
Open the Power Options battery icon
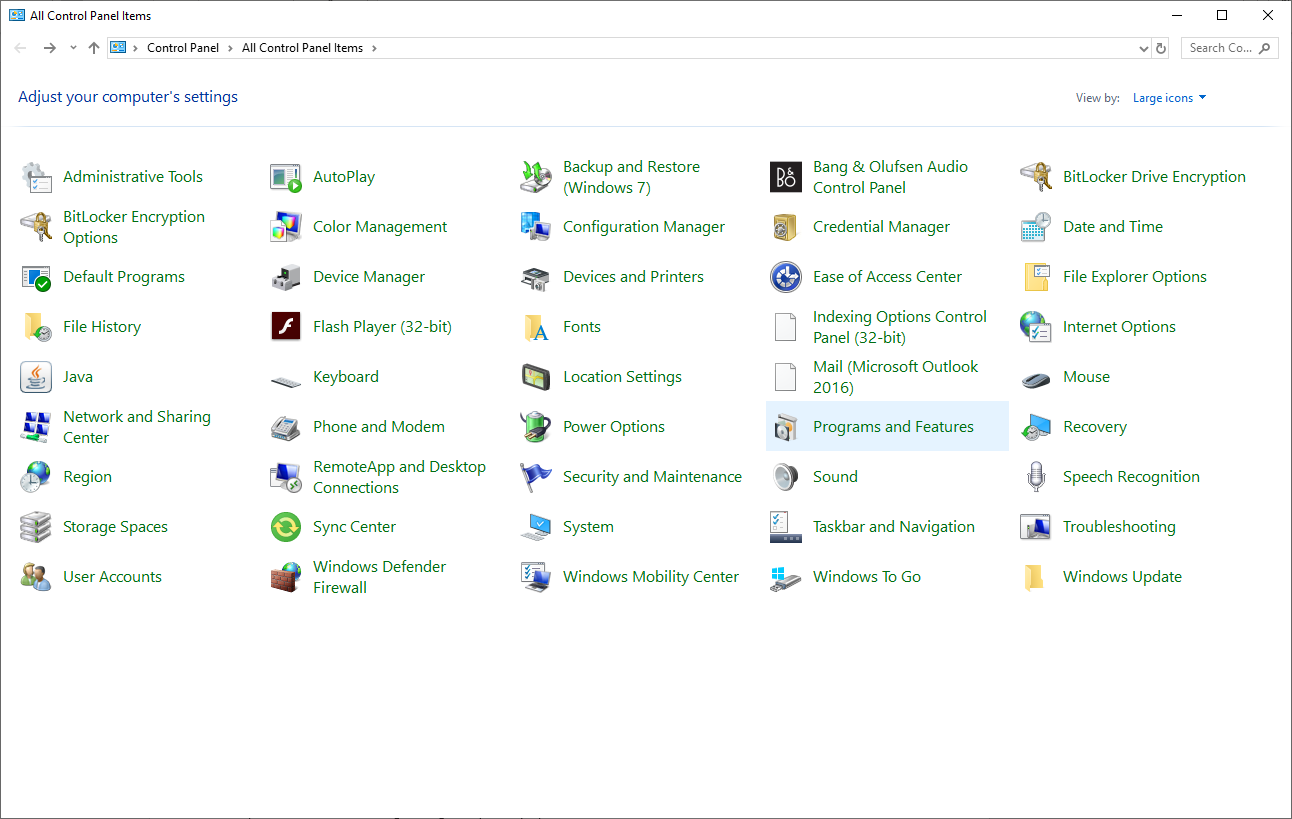pyautogui.click(x=536, y=427)
